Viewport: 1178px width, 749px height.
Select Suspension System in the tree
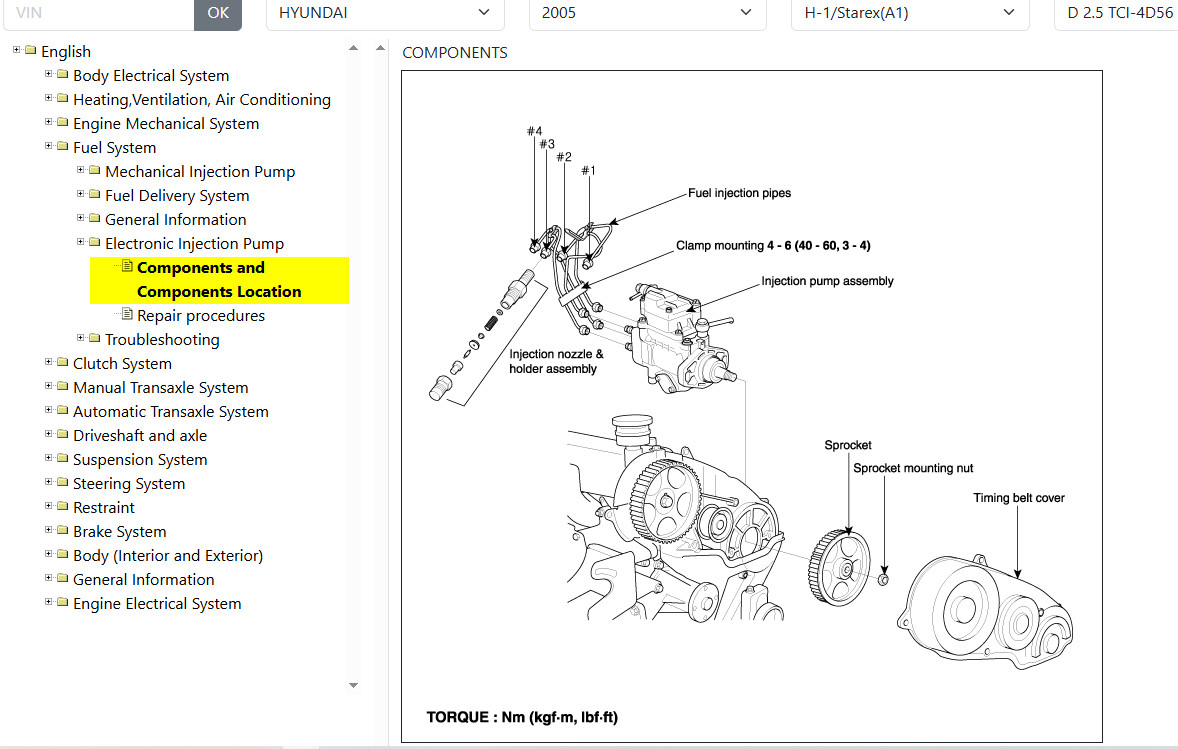click(x=140, y=459)
